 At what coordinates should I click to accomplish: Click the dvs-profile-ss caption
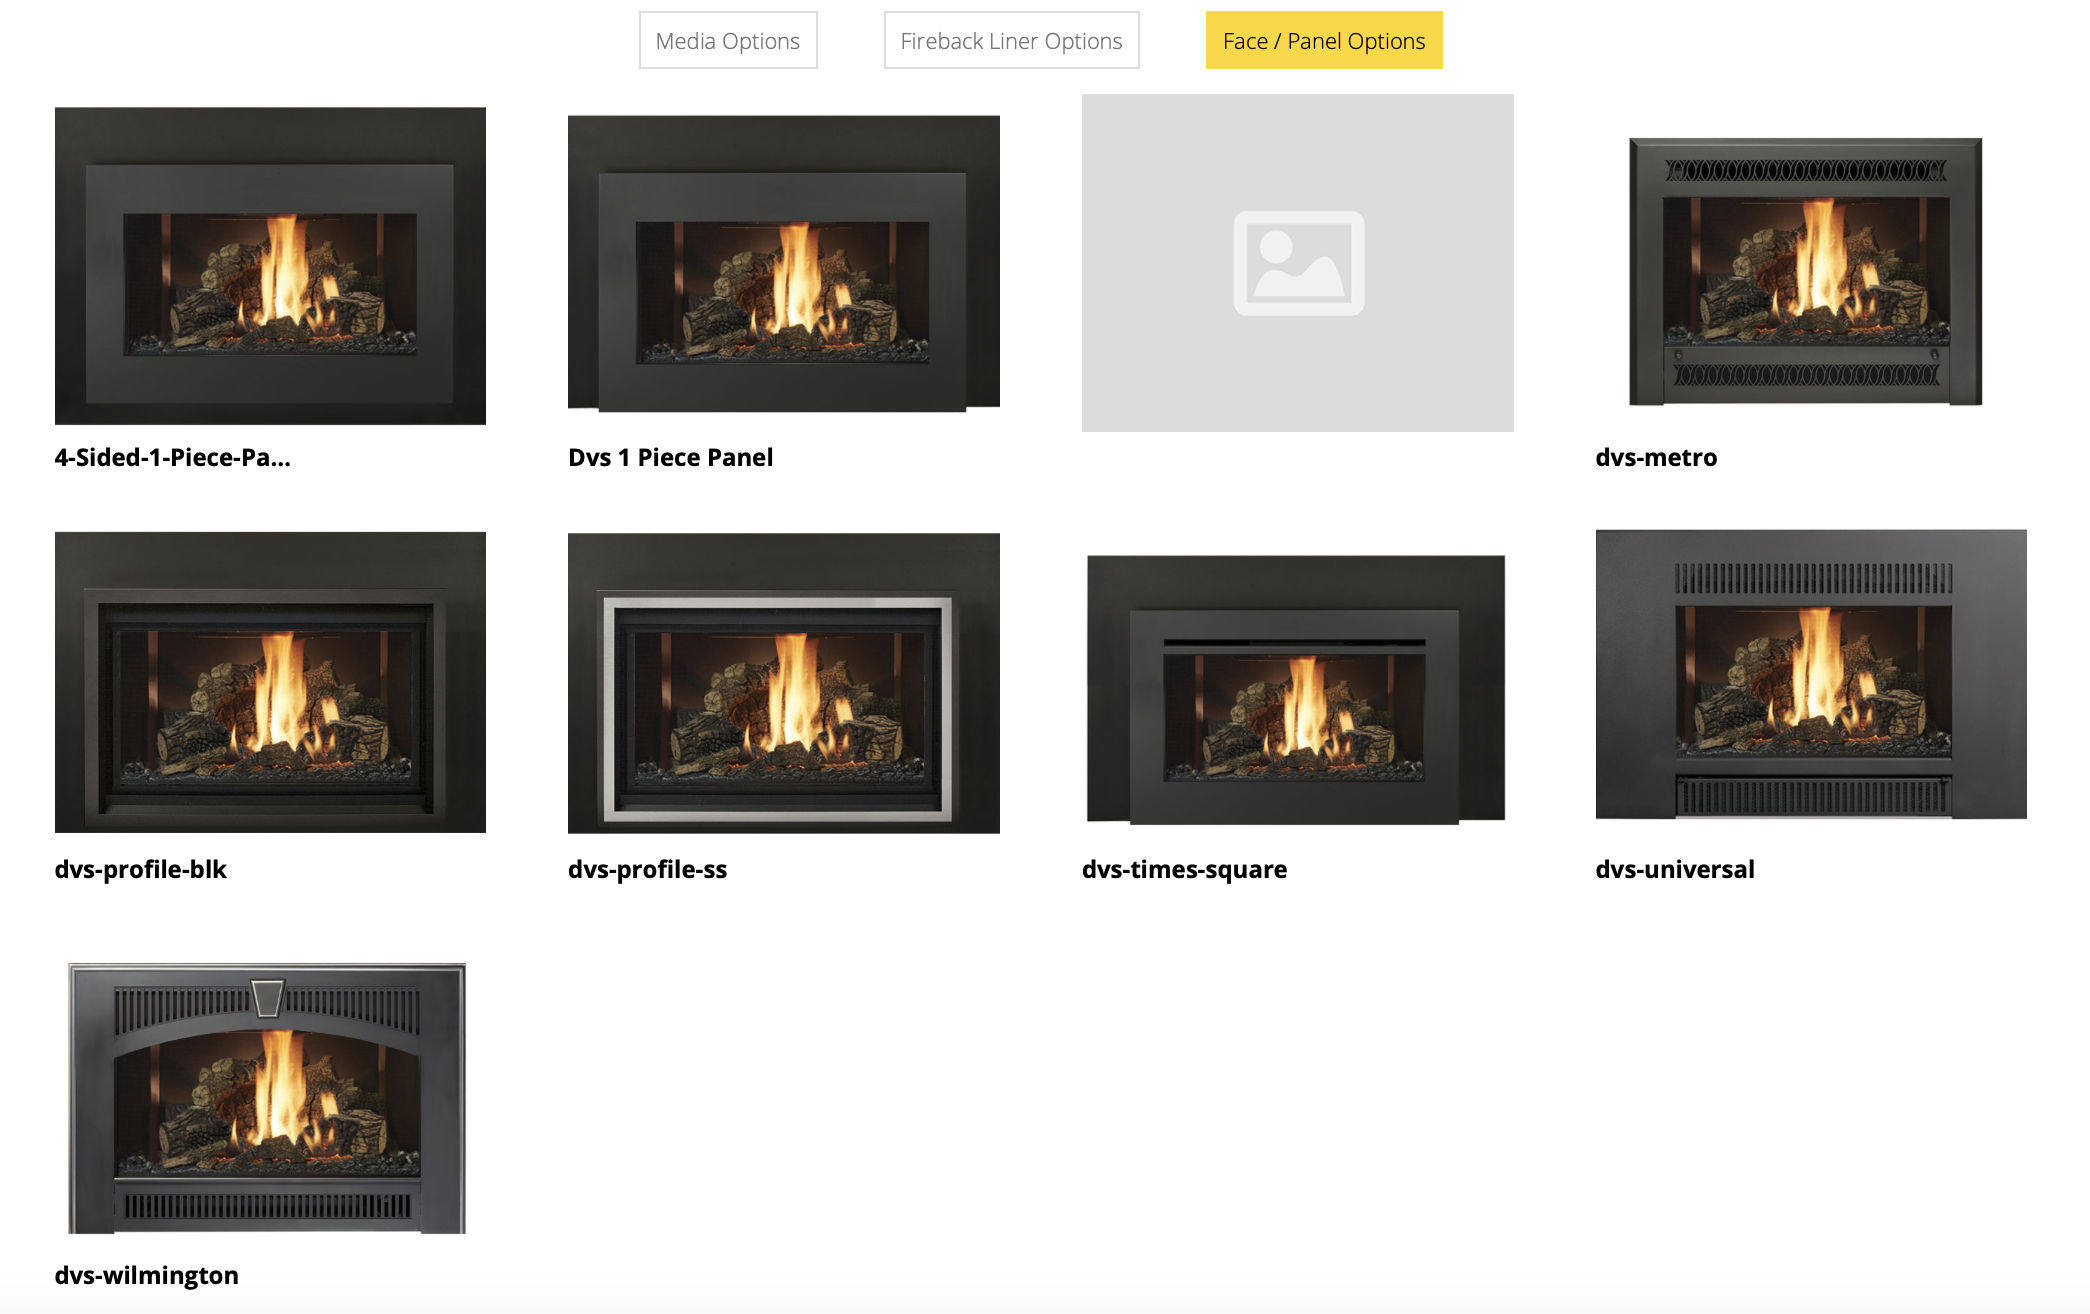click(648, 869)
